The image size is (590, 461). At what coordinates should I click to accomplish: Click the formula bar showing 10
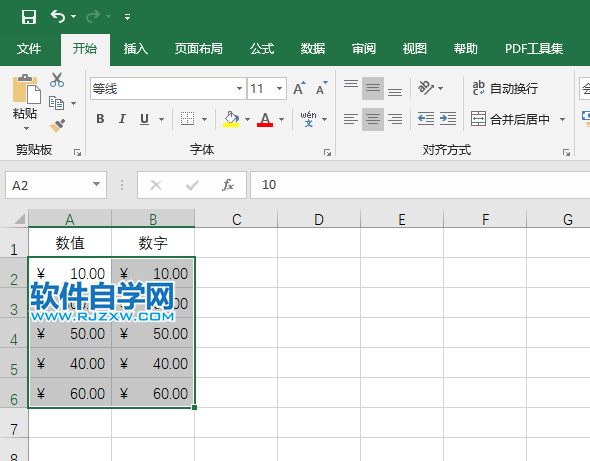(x=420, y=185)
